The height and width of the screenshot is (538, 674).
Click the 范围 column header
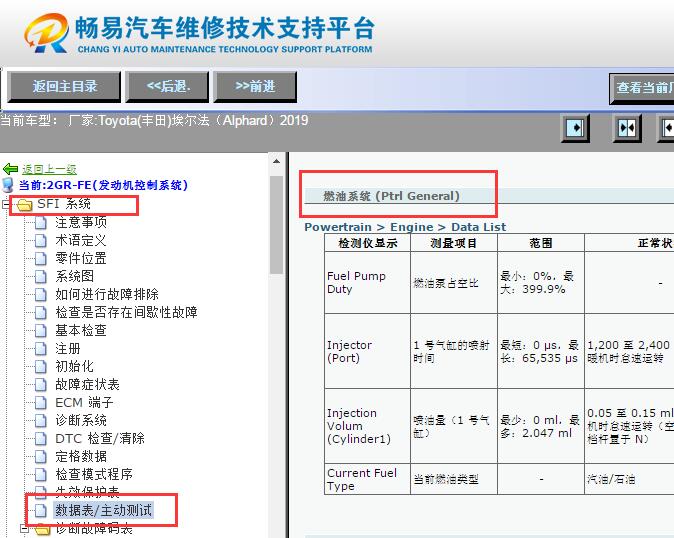click(x=541, y=243)
